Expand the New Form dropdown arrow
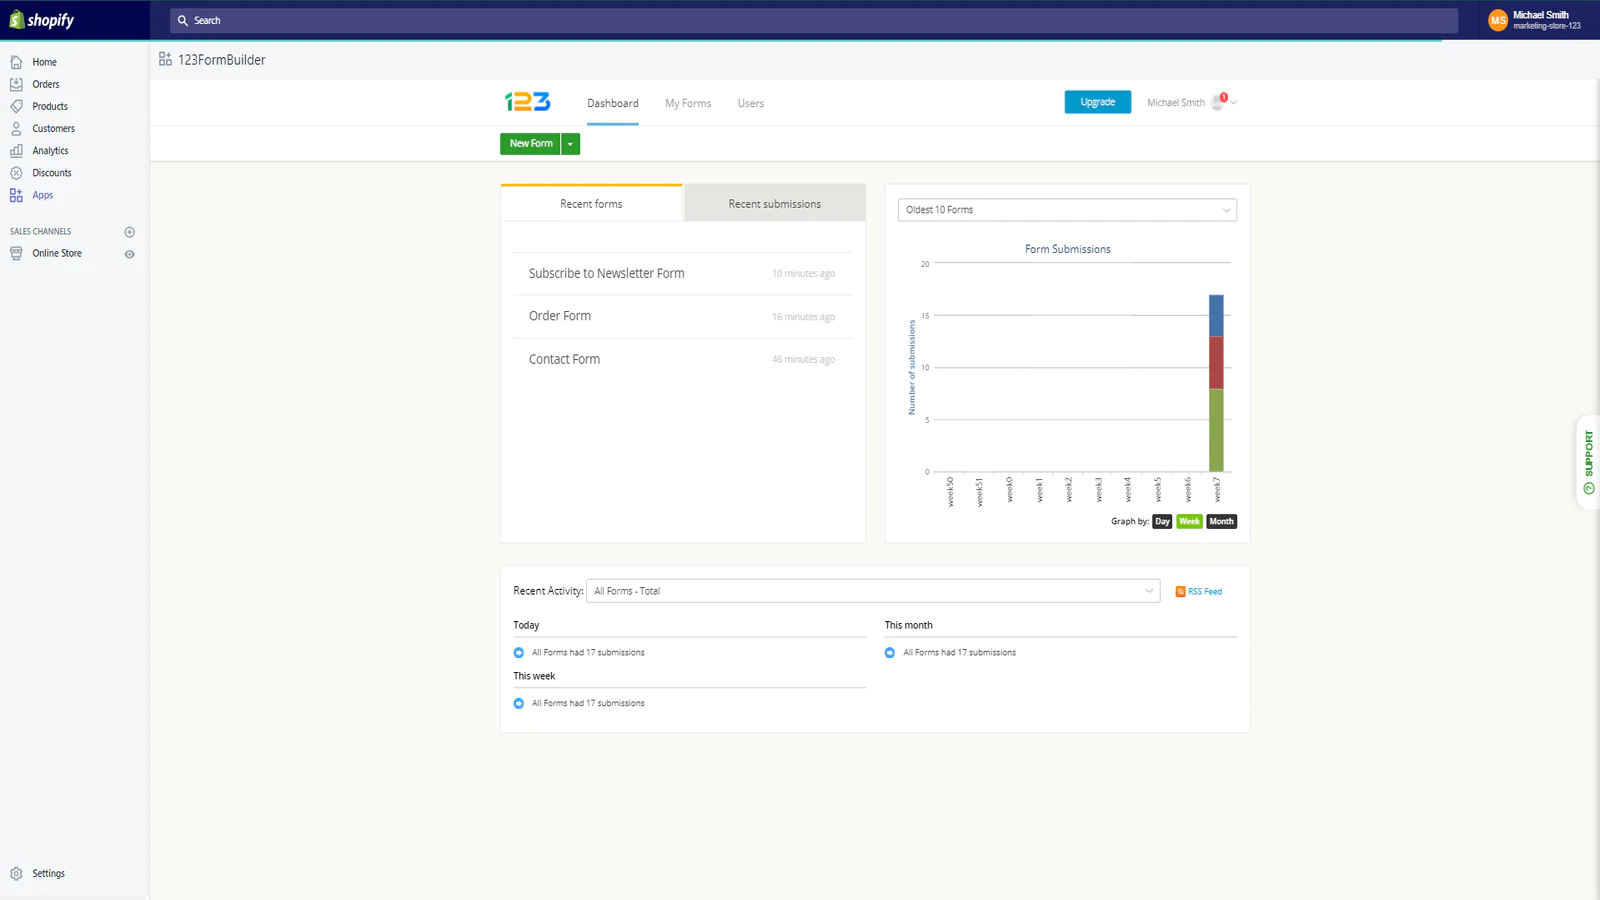This screenshot has height=900, width=1600. coord(570,144)
